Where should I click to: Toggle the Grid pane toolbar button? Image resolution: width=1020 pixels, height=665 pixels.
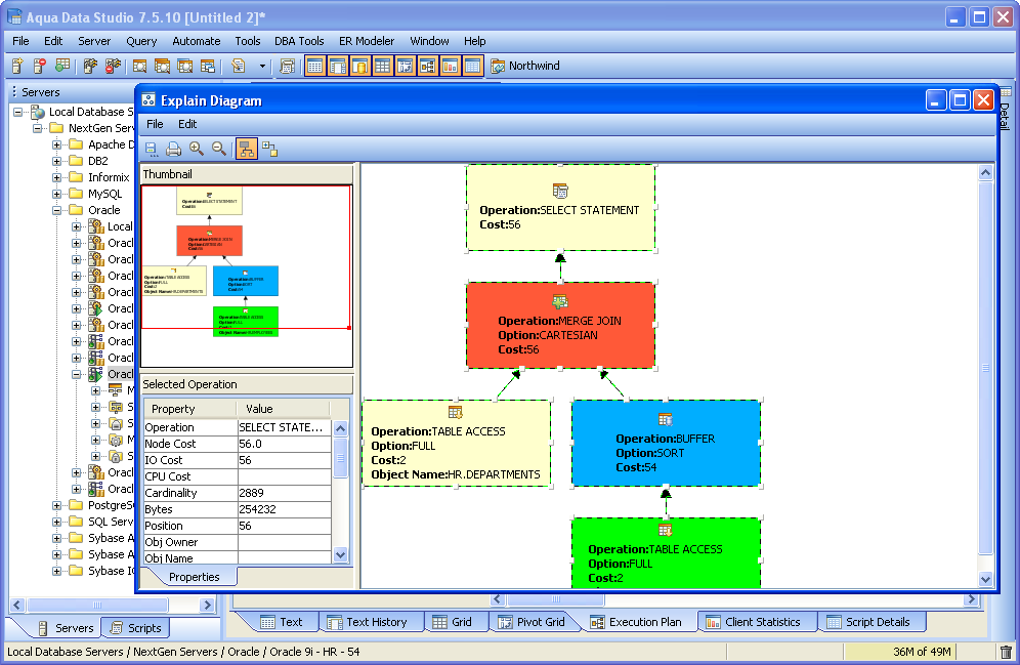382,66
